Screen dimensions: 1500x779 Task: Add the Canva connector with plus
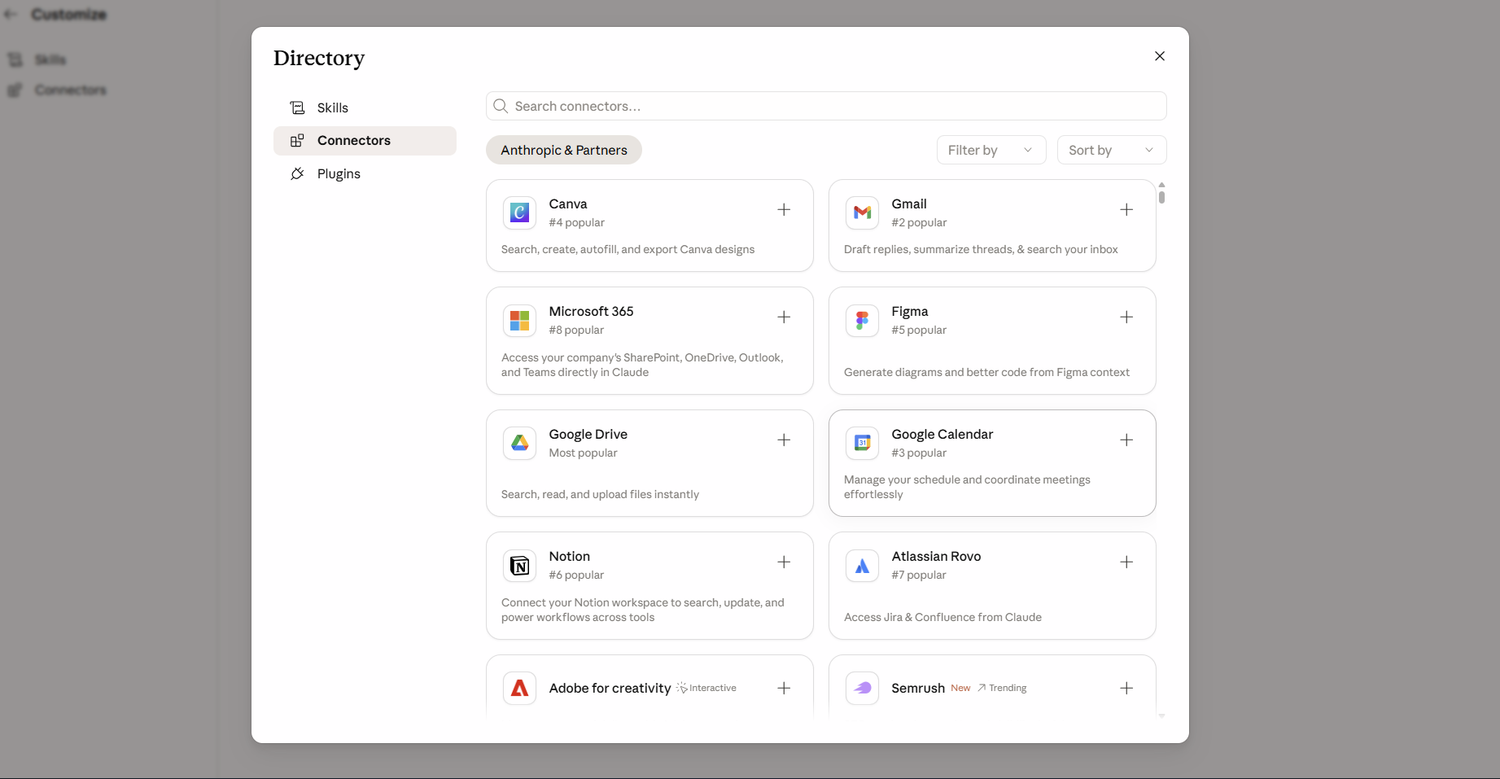pos(784,210)
